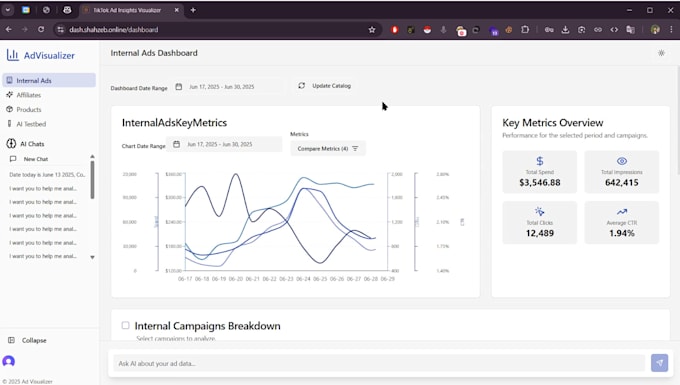Click the Key Metrics Overview heading
Image resolution: width=680 pixels, height=385 pixels.
[552, 123]
